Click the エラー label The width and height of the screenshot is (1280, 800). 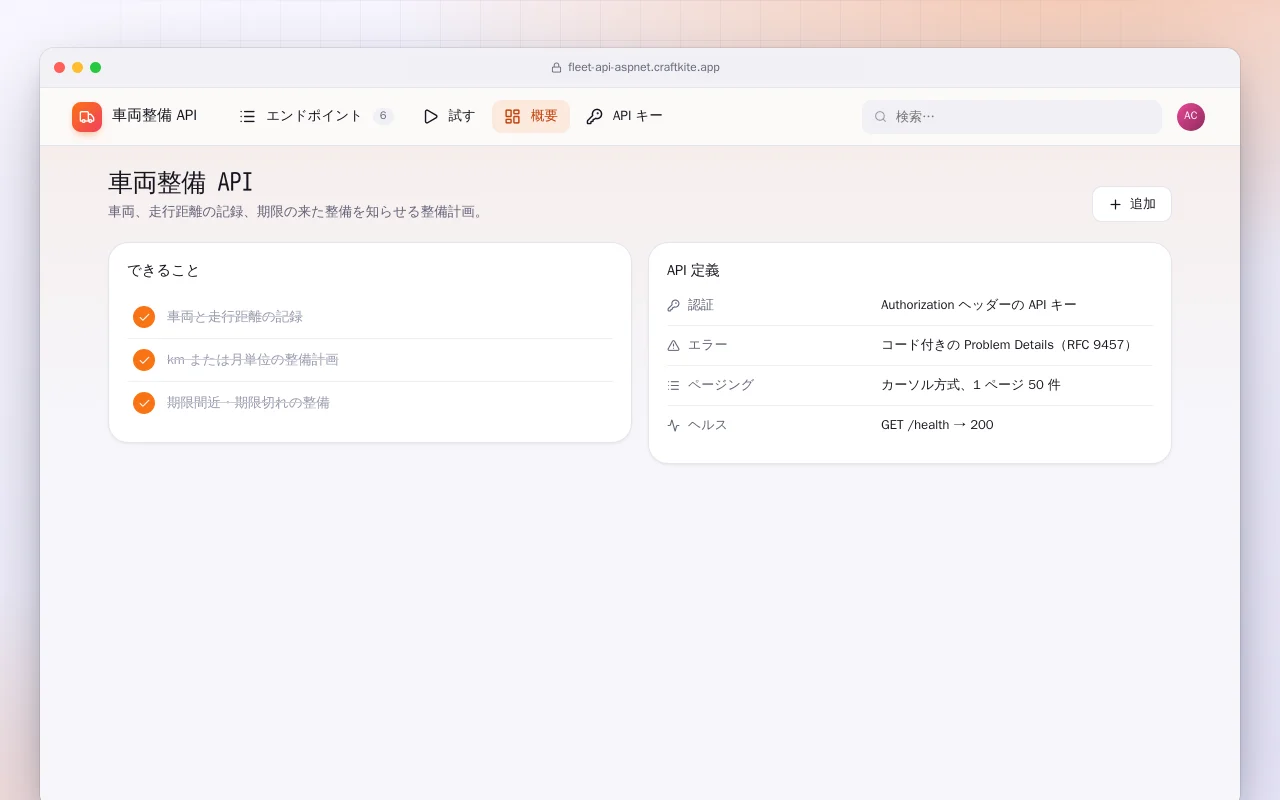[x=708, y=345]
